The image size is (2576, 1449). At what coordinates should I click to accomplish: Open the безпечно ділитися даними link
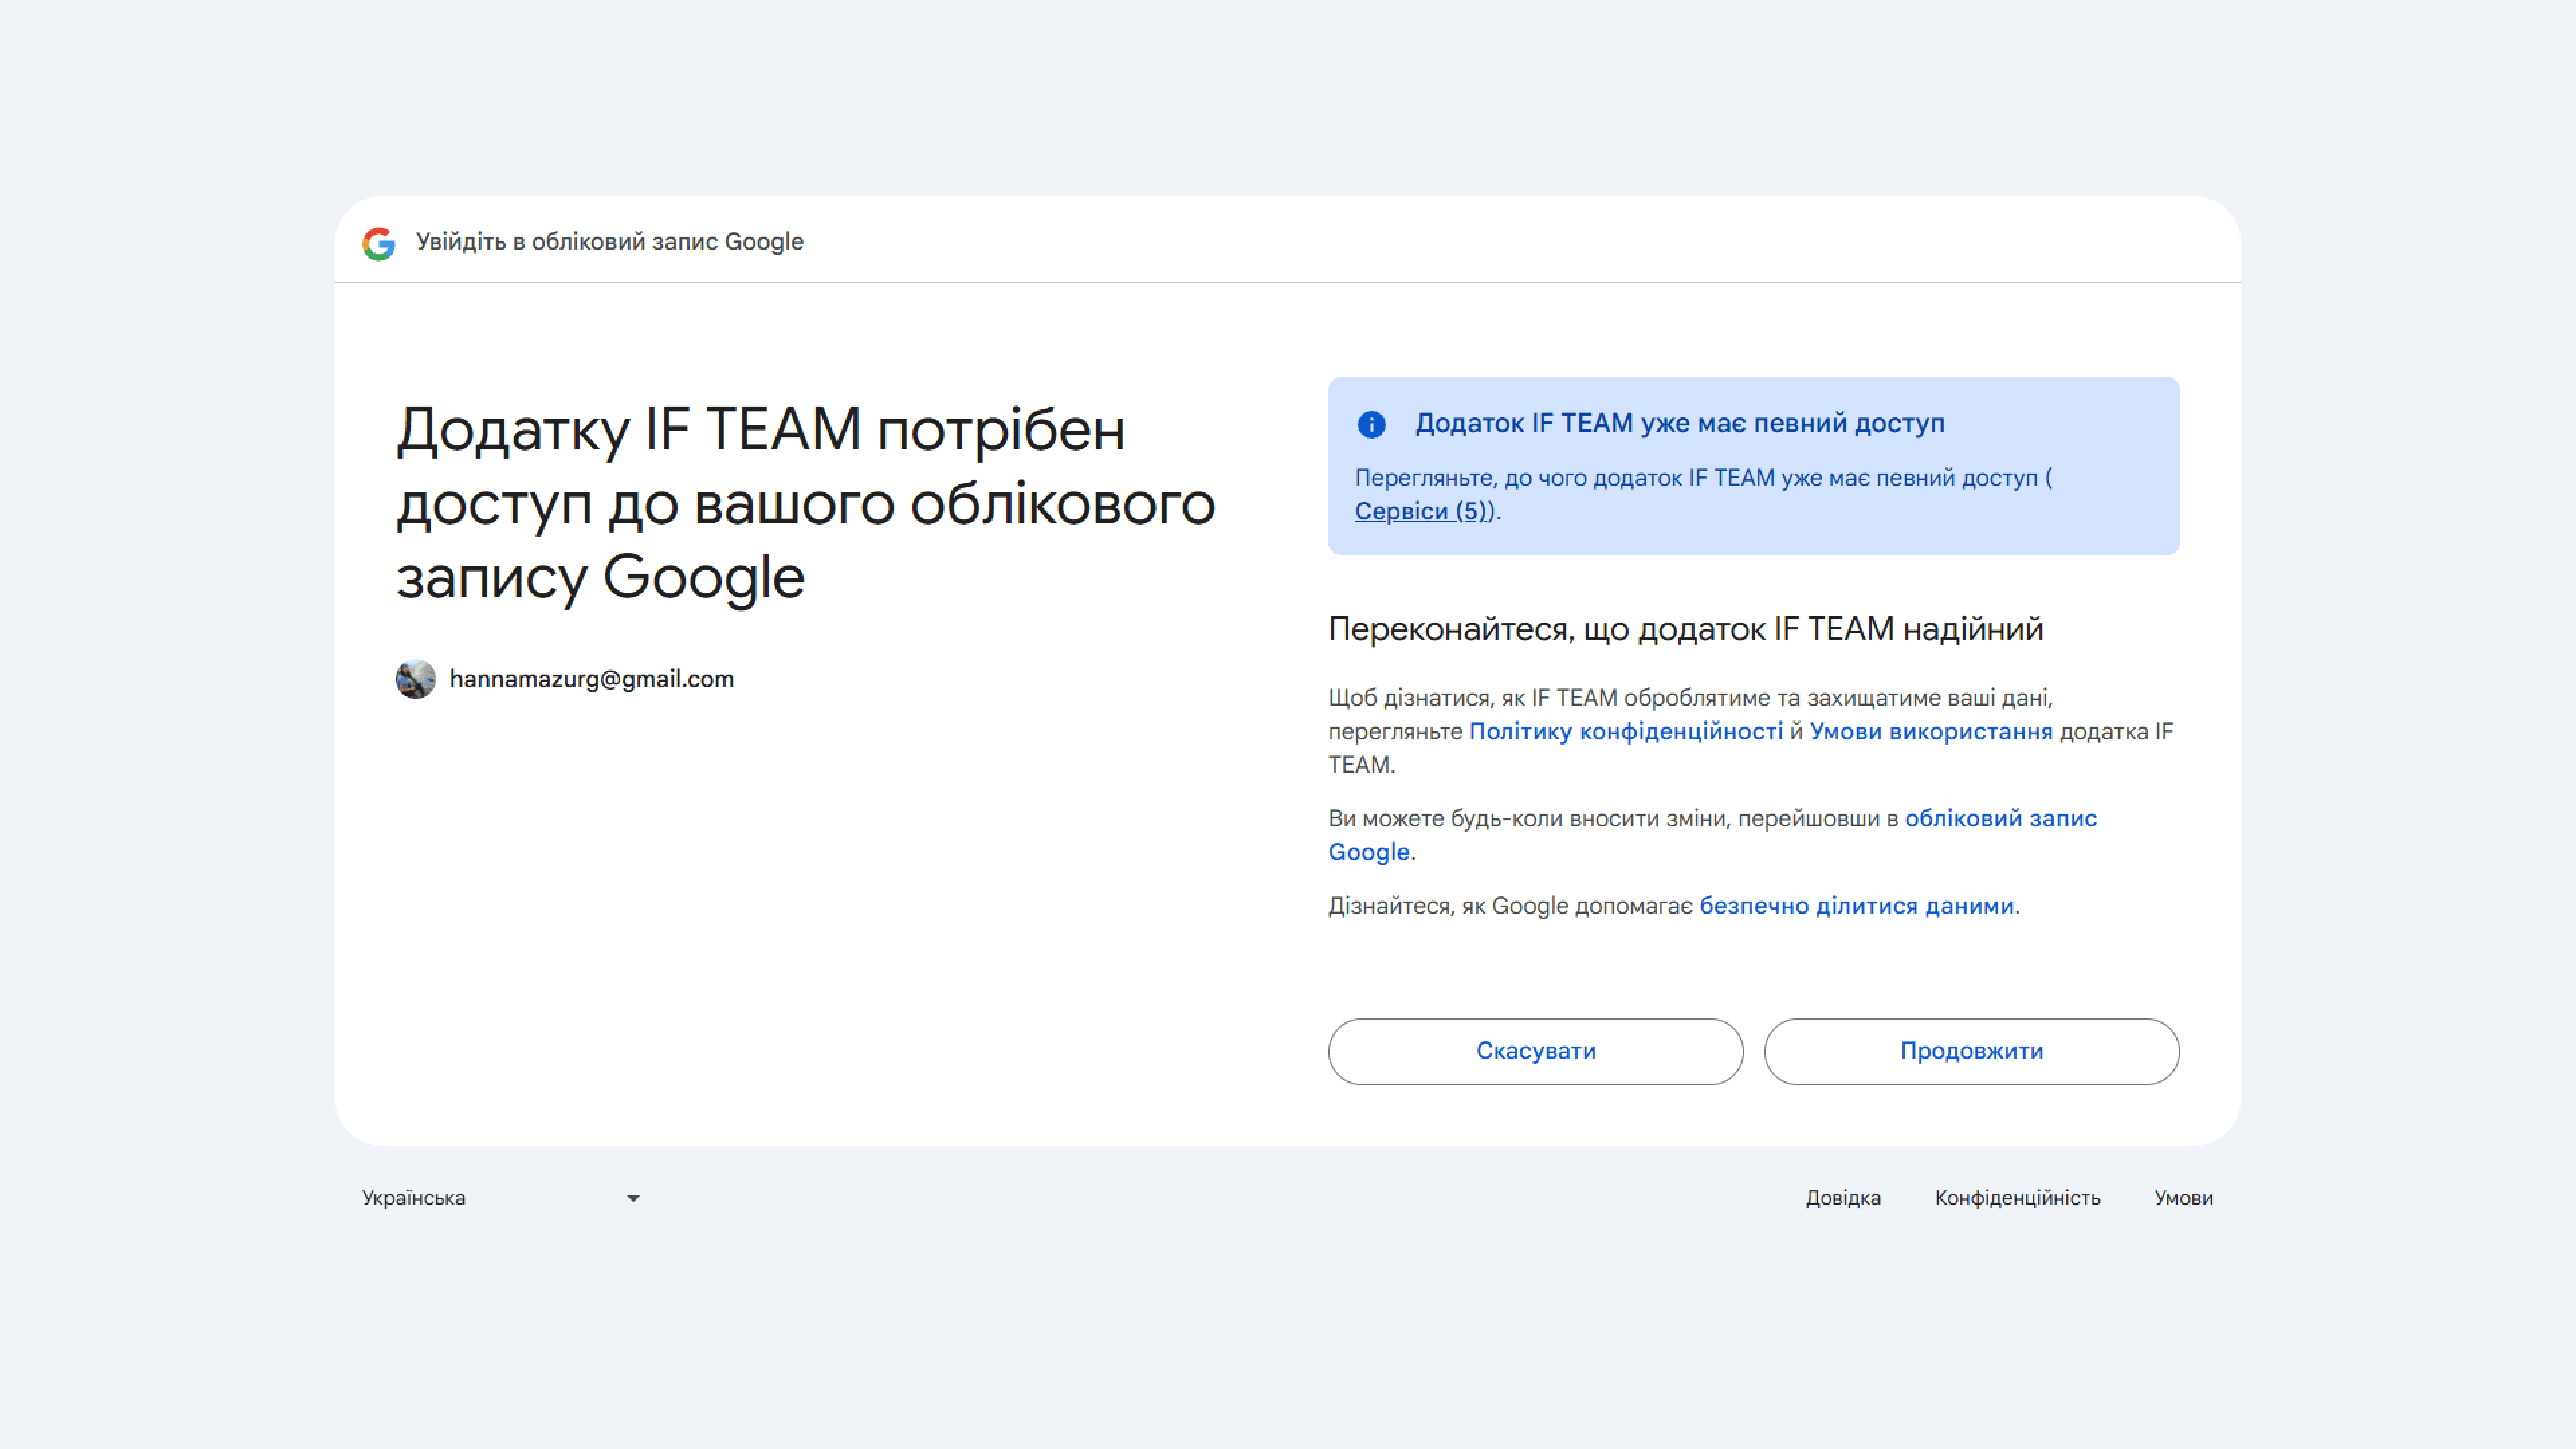1856,905
